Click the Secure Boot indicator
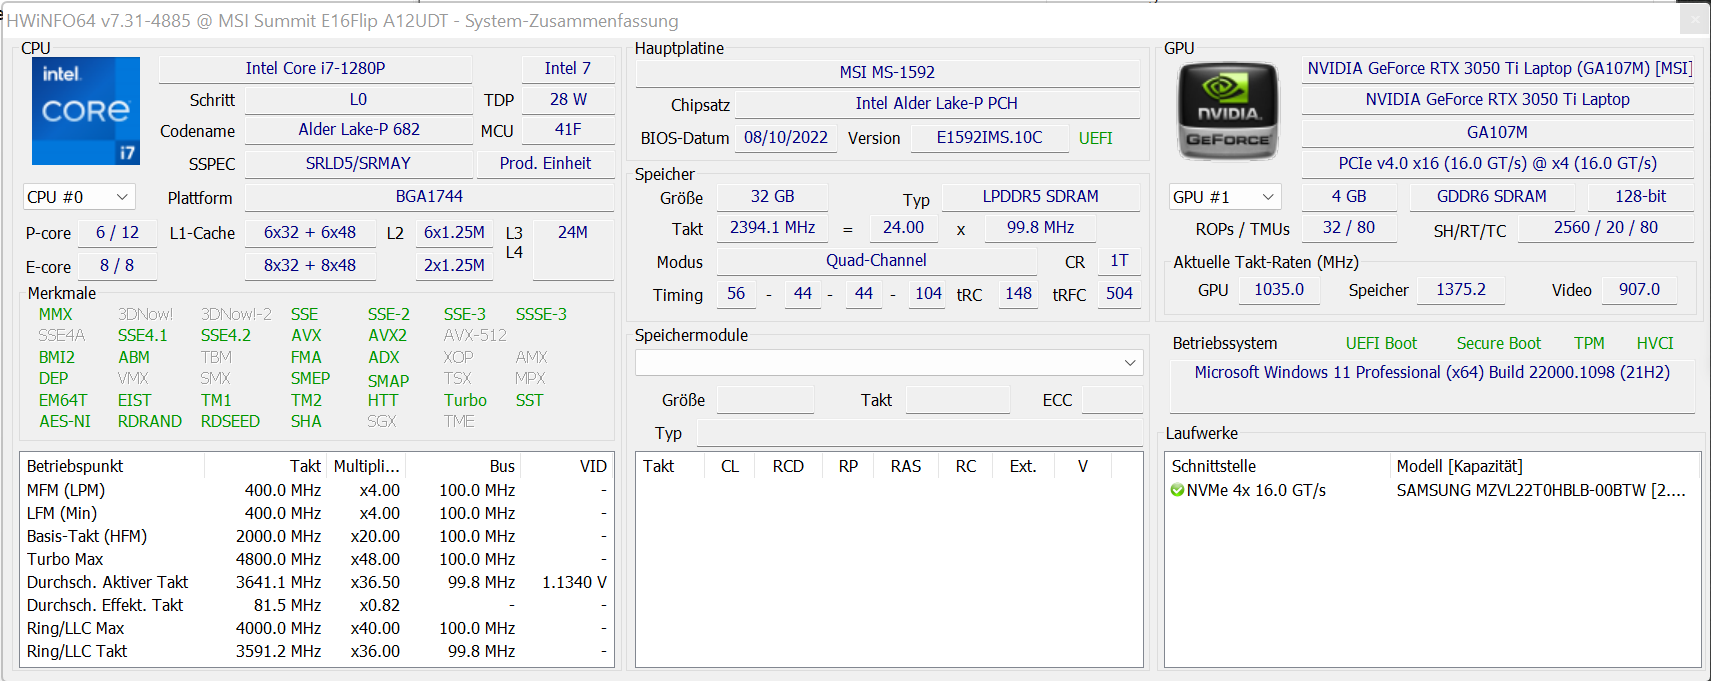This screenshot has height=681, width=1711. [x=1498, y=343]
